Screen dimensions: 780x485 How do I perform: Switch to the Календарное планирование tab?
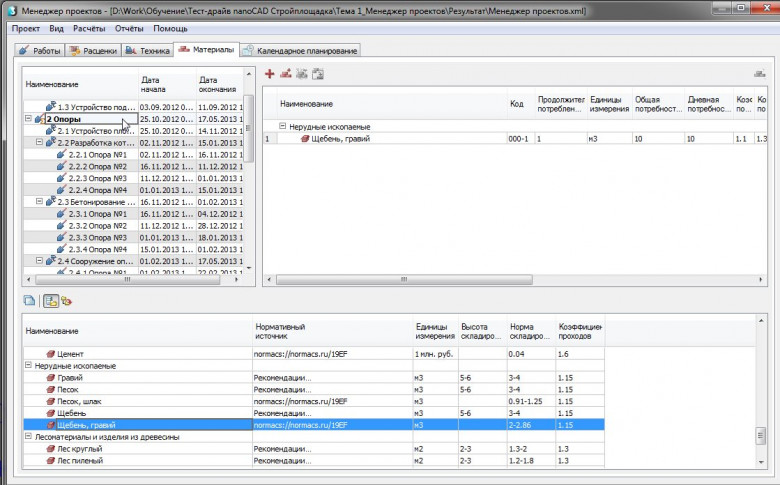[x=300, y=51]
